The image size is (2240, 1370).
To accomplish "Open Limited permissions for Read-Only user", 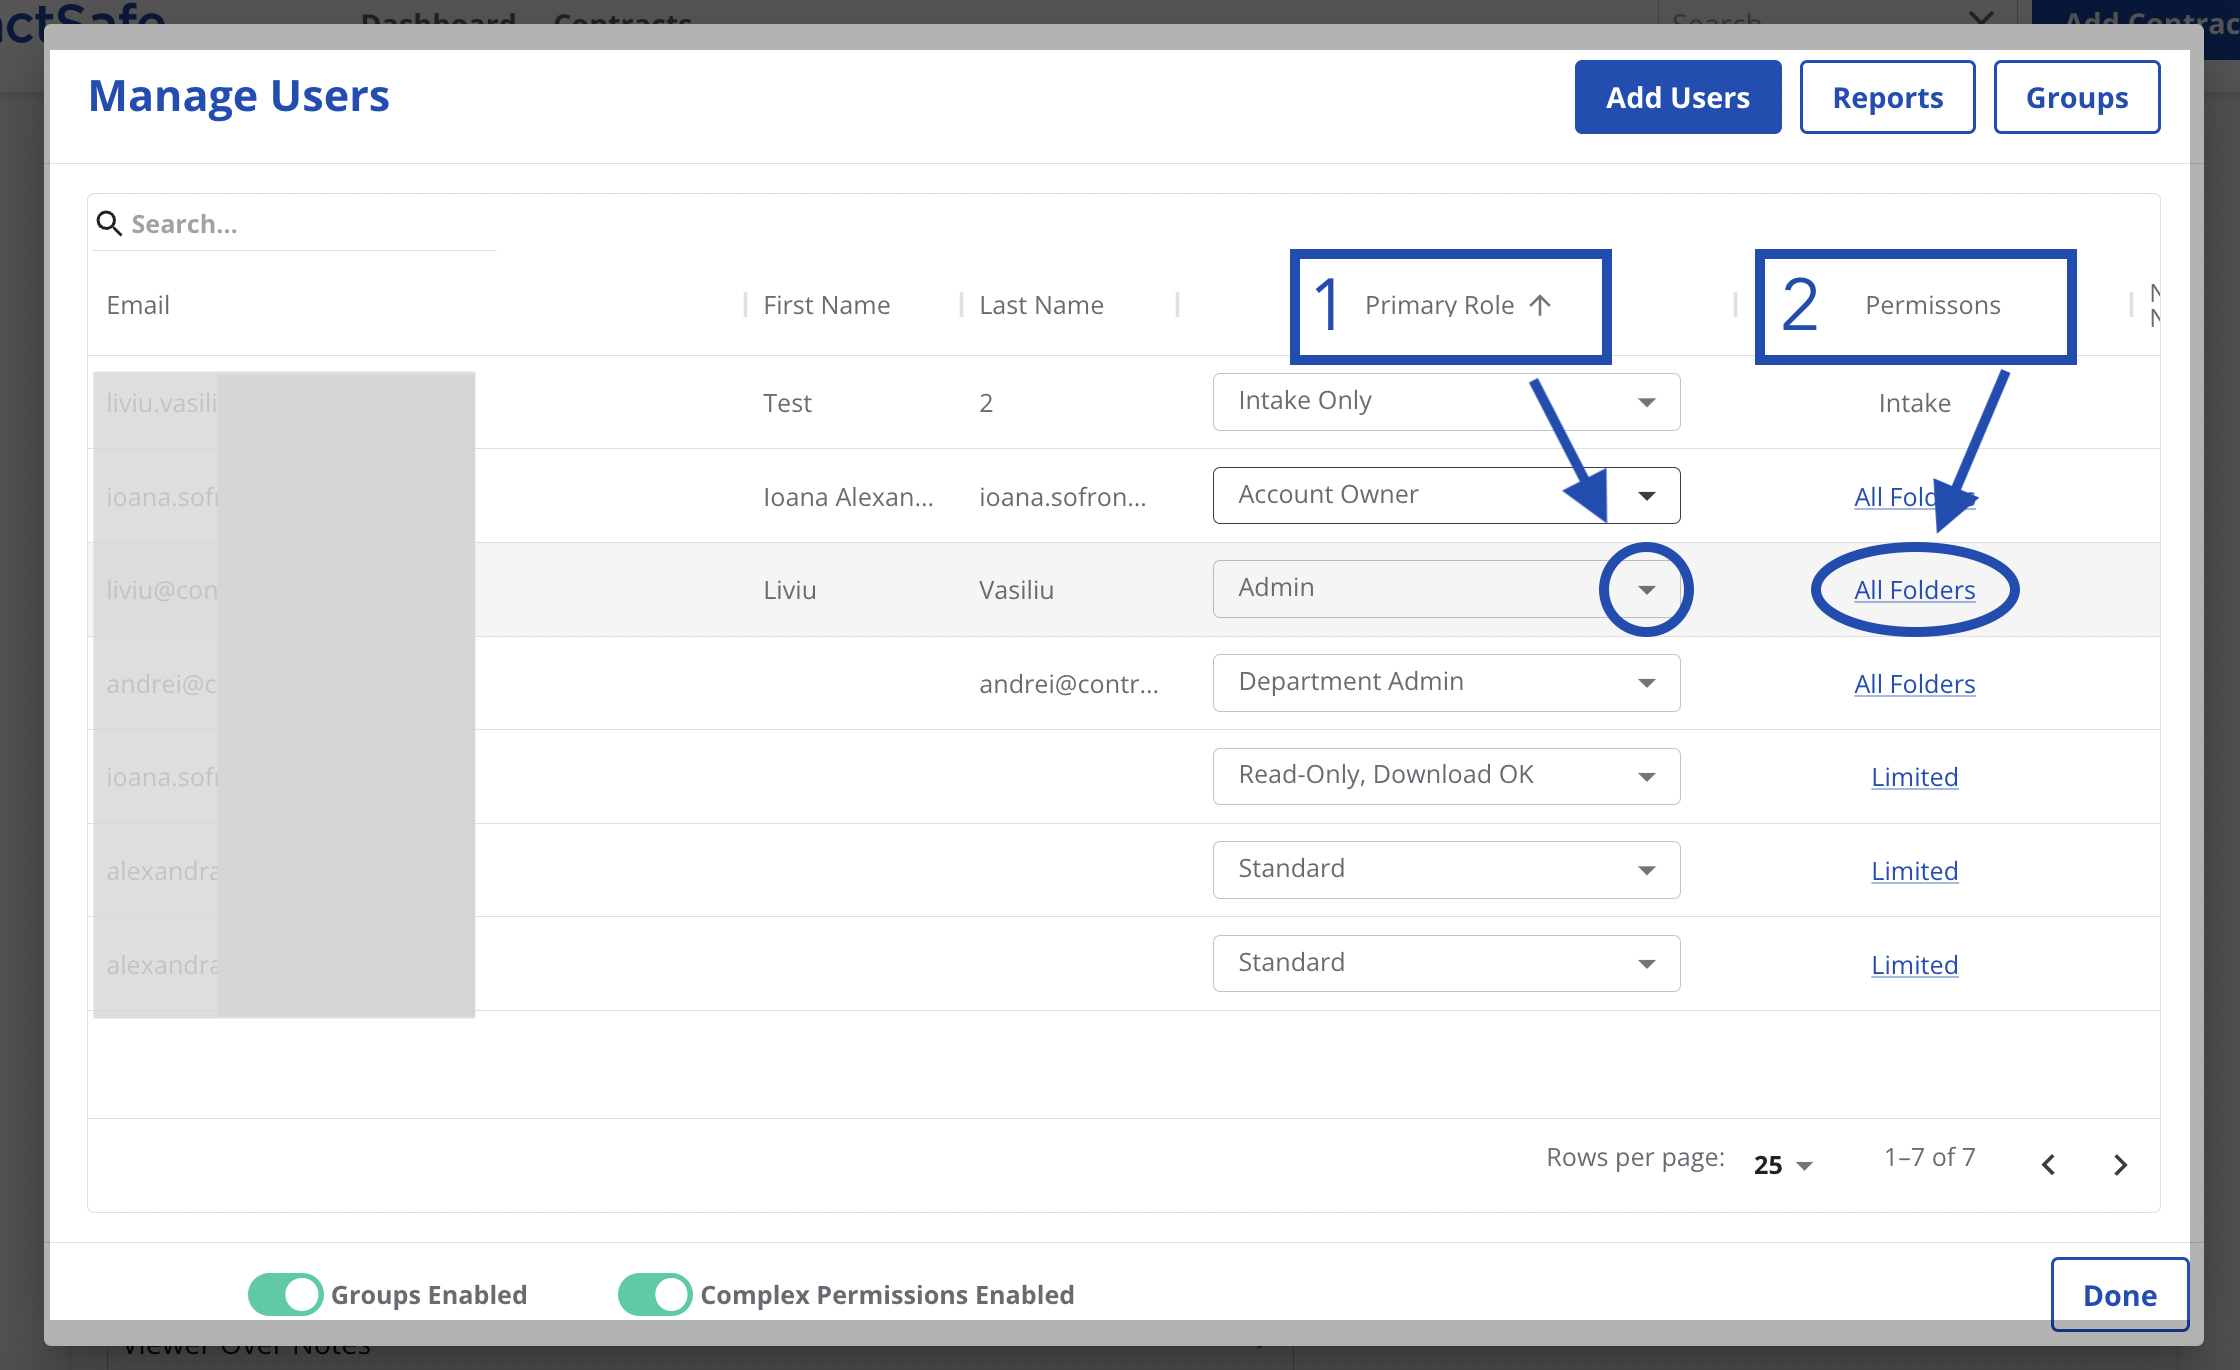I will [x=1914, y=777].
